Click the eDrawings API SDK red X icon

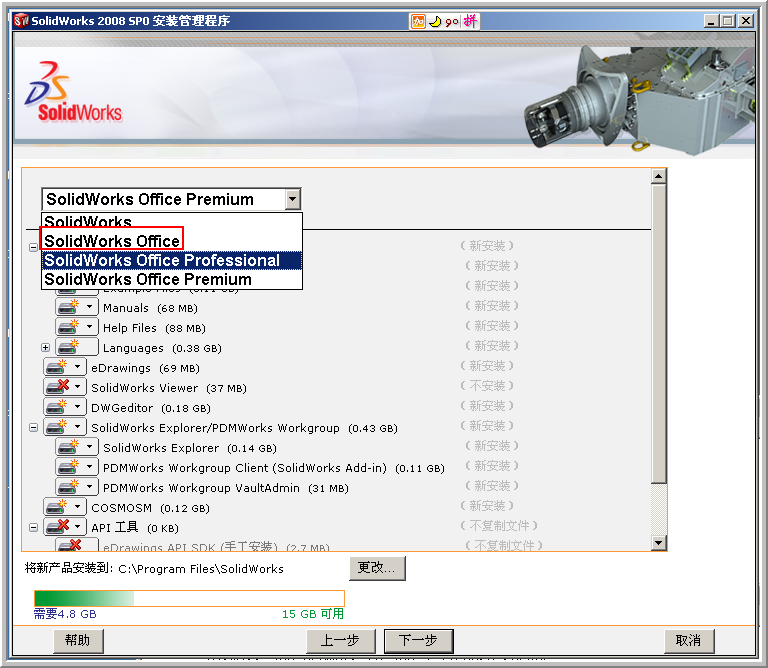[x=69, y=546]
